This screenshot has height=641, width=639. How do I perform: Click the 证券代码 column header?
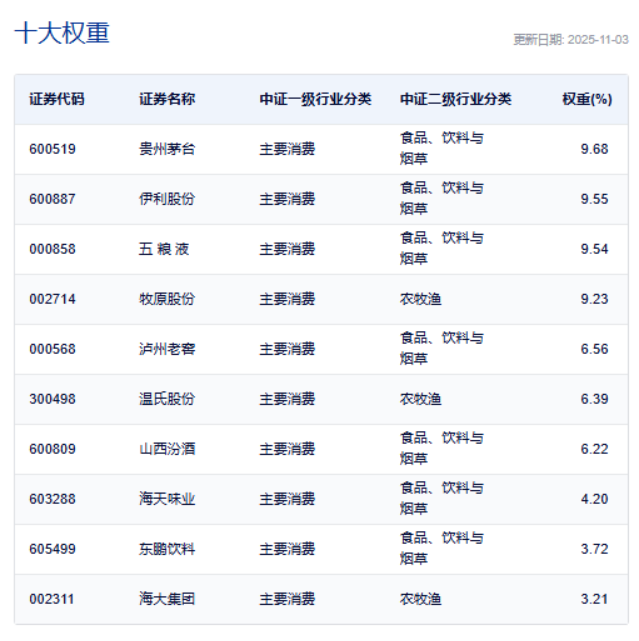(x=56, y=99)
